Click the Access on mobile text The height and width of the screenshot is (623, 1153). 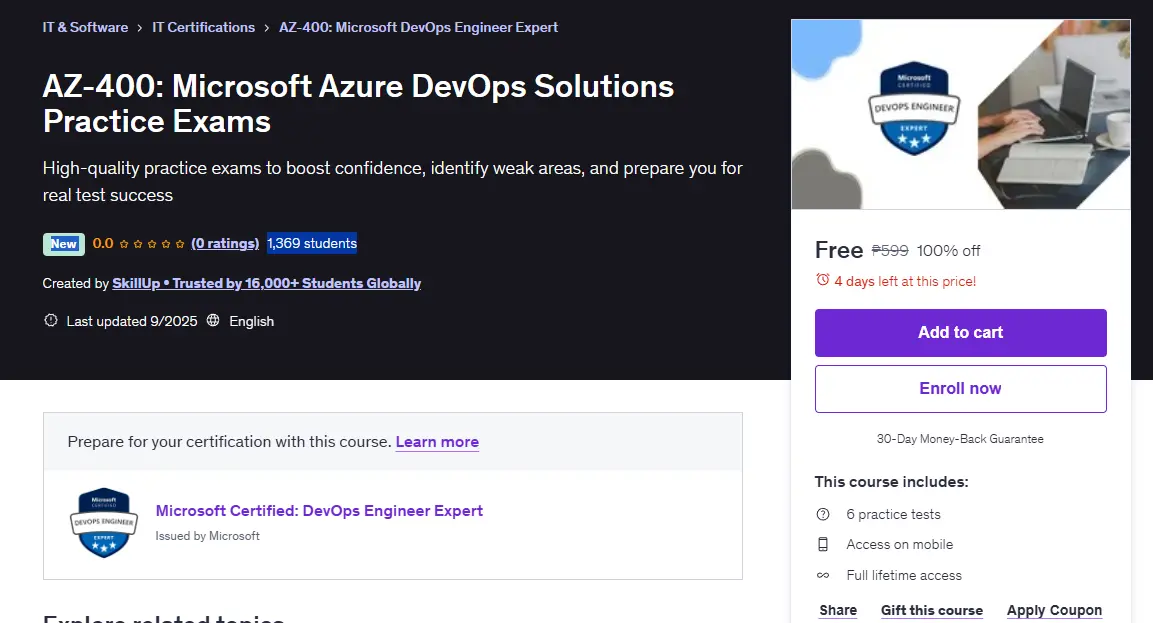tap(899, 544)
